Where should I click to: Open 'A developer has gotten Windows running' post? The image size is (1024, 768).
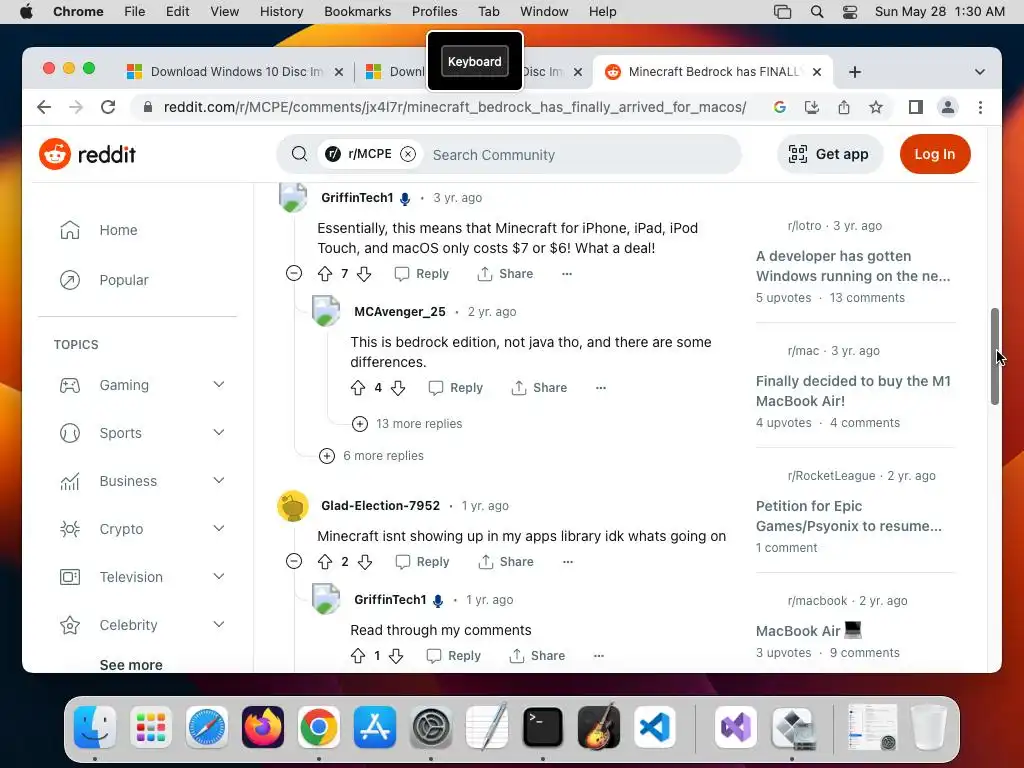pyautogui.click(x=853, y=266)
